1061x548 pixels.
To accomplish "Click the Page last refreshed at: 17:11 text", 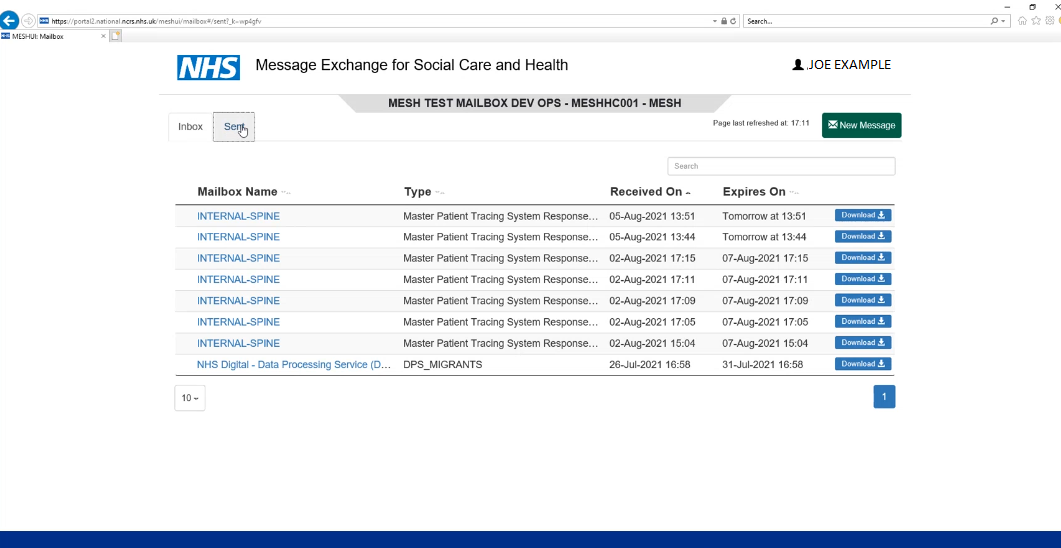I will [x=761, y=123].
